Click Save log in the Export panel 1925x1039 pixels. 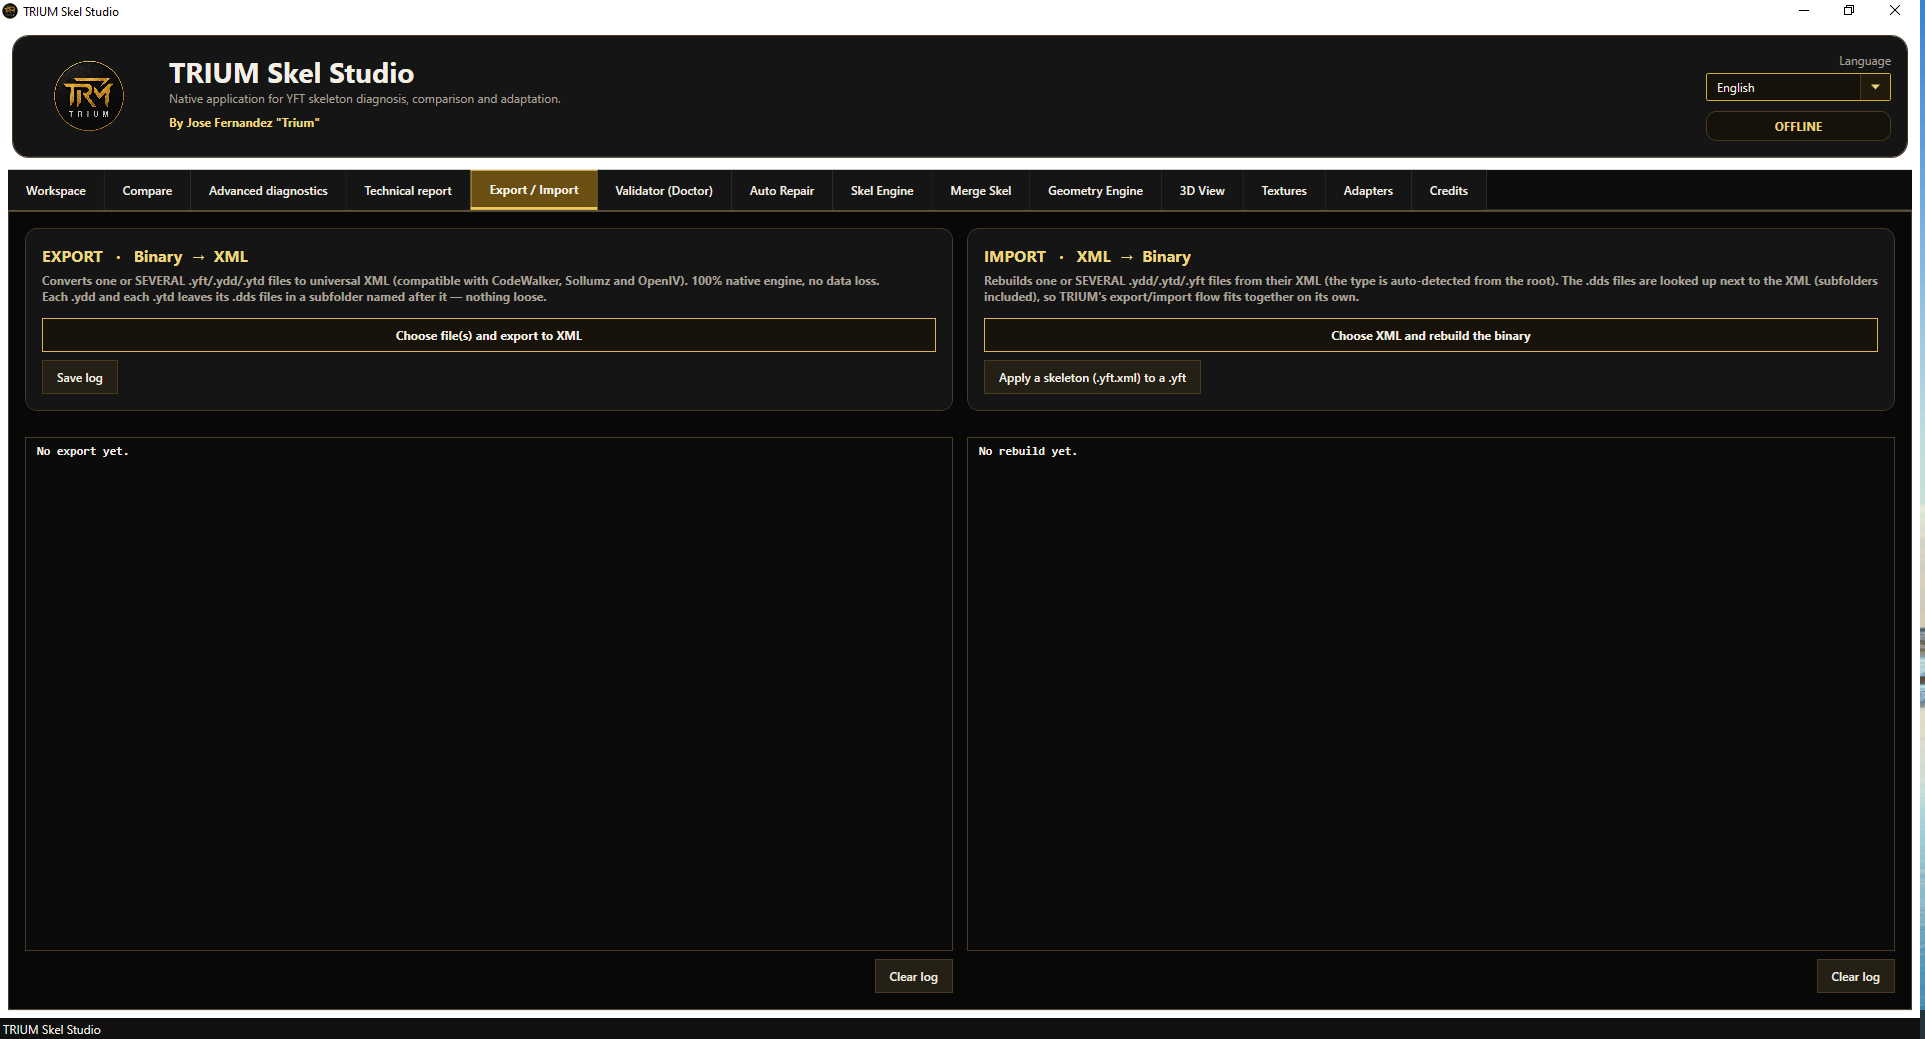pyautogui.click(x=80, y=377)
